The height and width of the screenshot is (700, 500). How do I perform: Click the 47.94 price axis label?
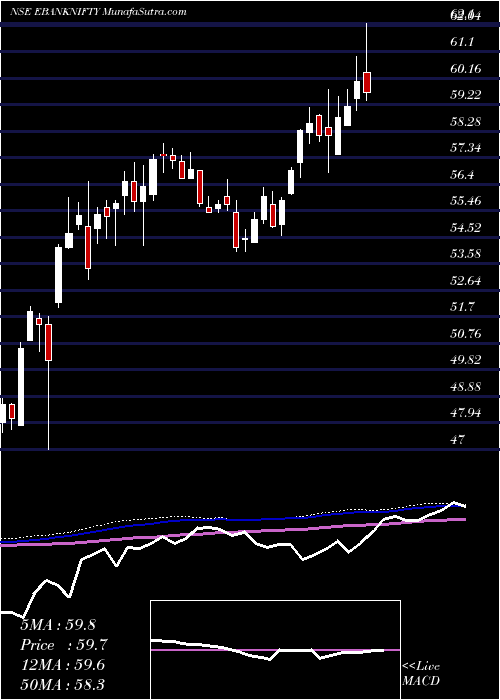coord(465,413)
